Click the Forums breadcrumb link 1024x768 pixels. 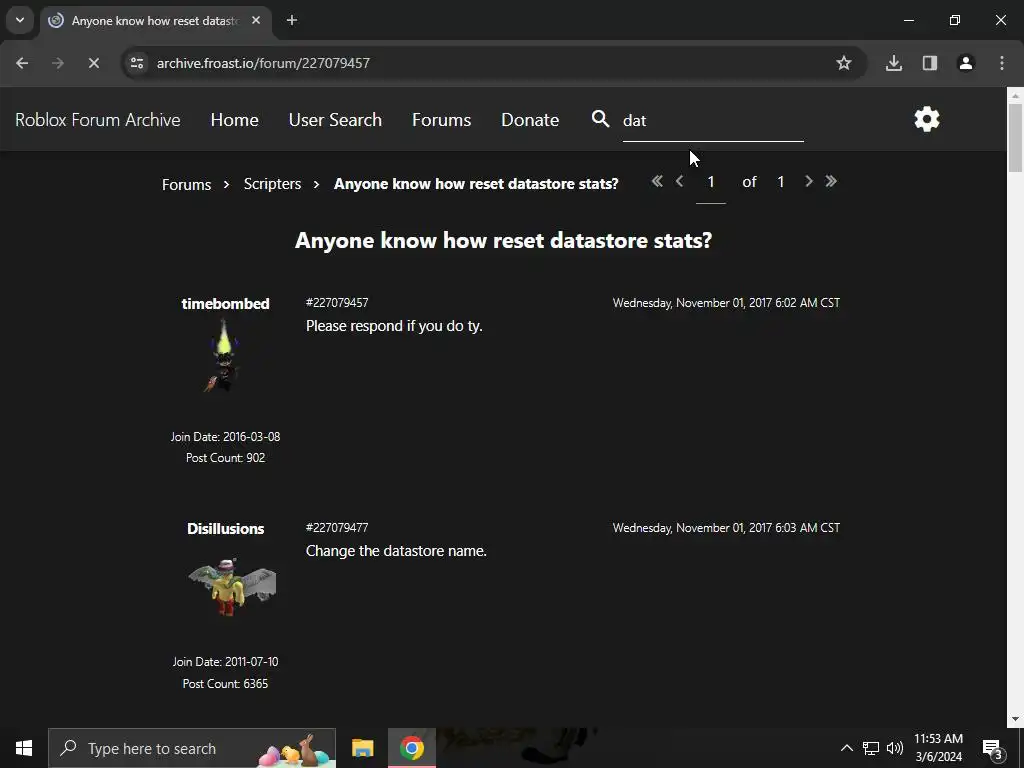[x=186, y=185]
